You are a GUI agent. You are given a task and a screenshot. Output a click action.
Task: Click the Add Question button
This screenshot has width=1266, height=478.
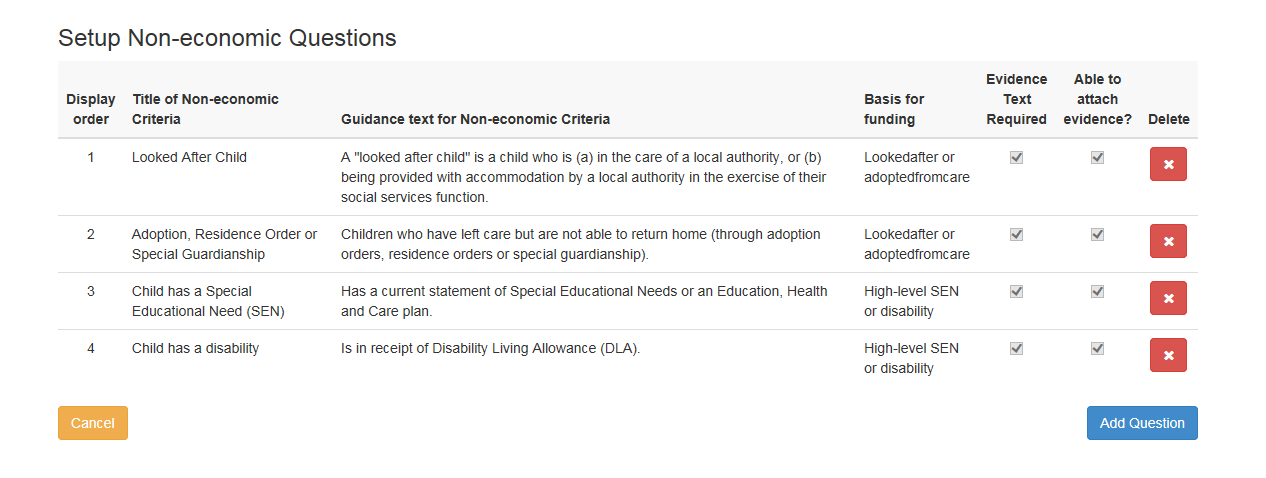click(1141, 423)
